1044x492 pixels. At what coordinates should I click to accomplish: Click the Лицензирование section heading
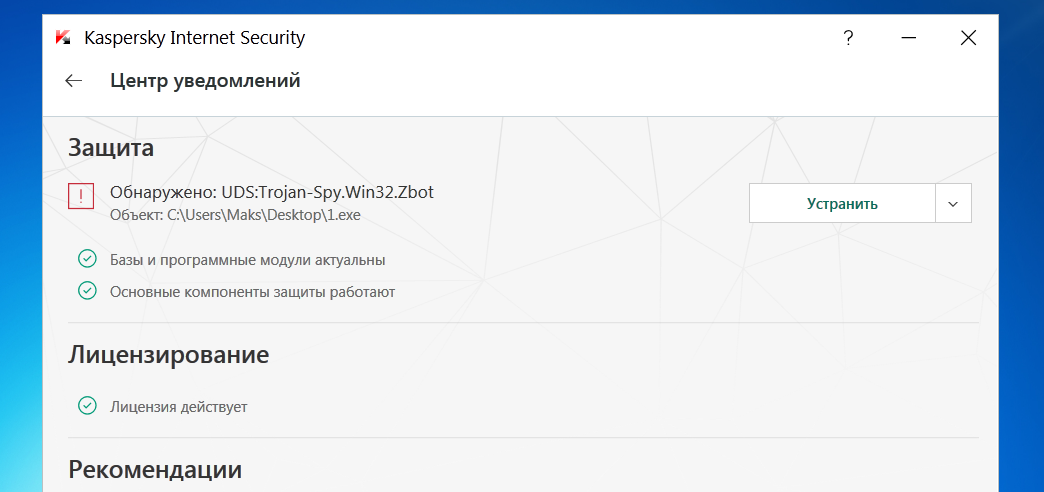coord(169,354)
